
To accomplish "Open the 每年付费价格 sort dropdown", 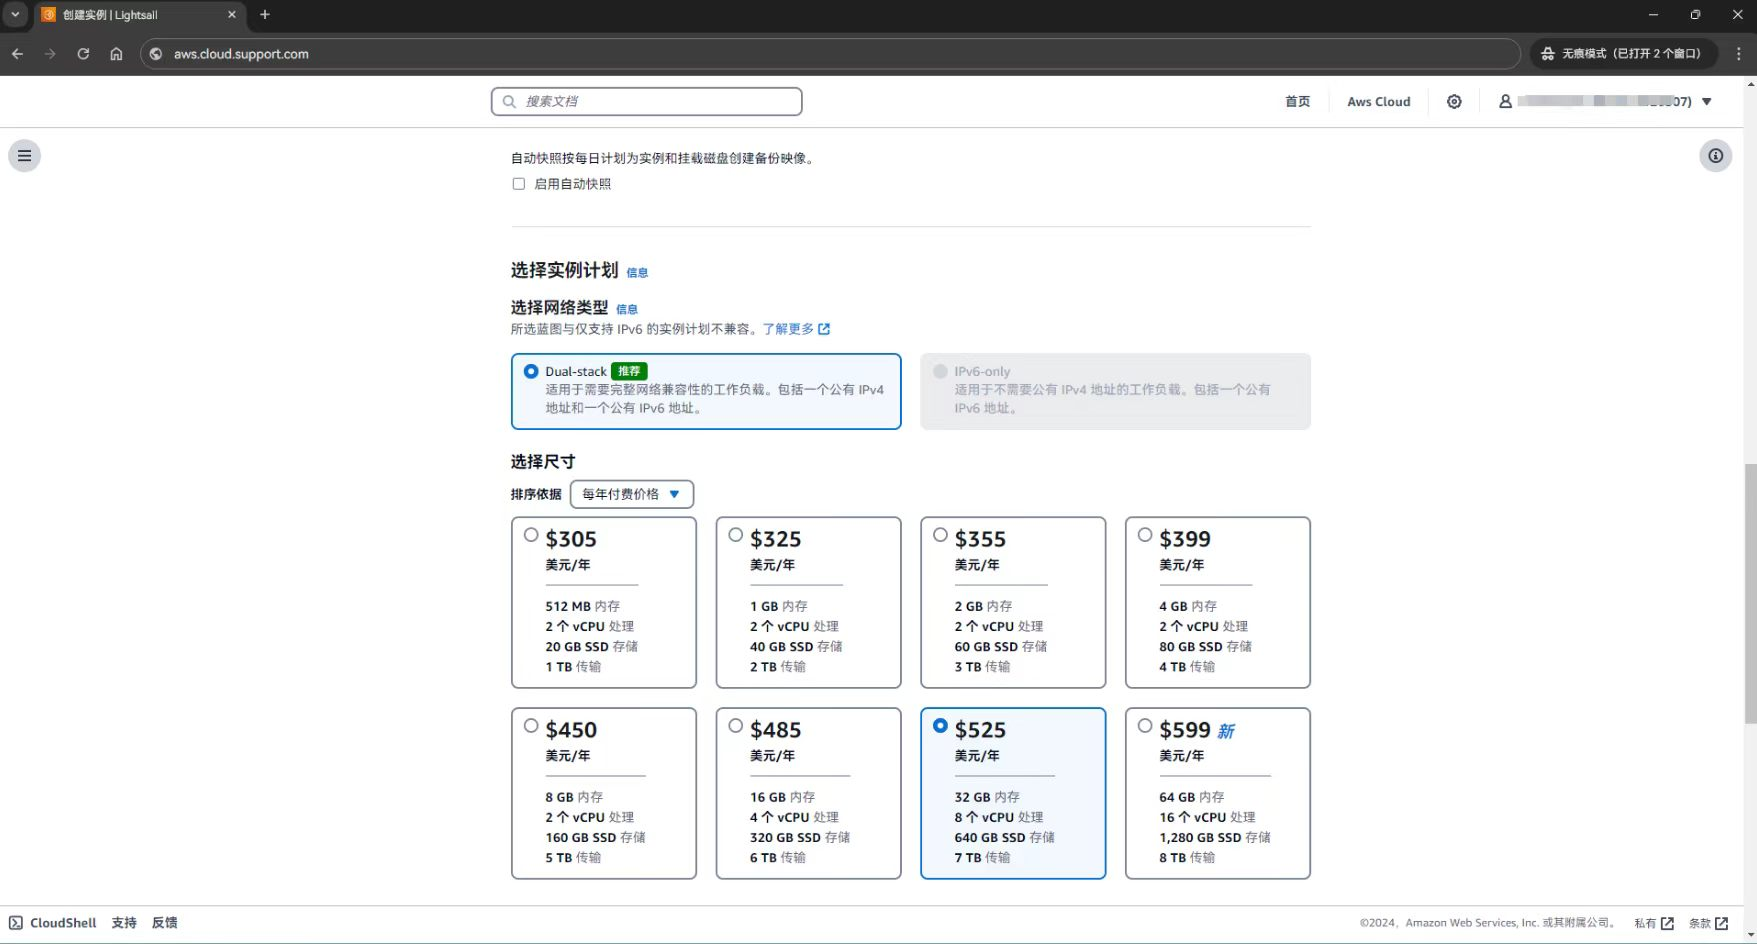I will tap(632, 494).
